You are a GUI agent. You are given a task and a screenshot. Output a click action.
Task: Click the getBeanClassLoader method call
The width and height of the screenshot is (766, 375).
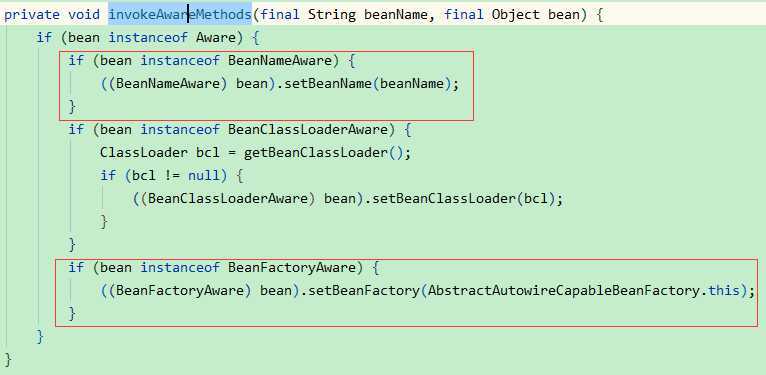(316, 152)
